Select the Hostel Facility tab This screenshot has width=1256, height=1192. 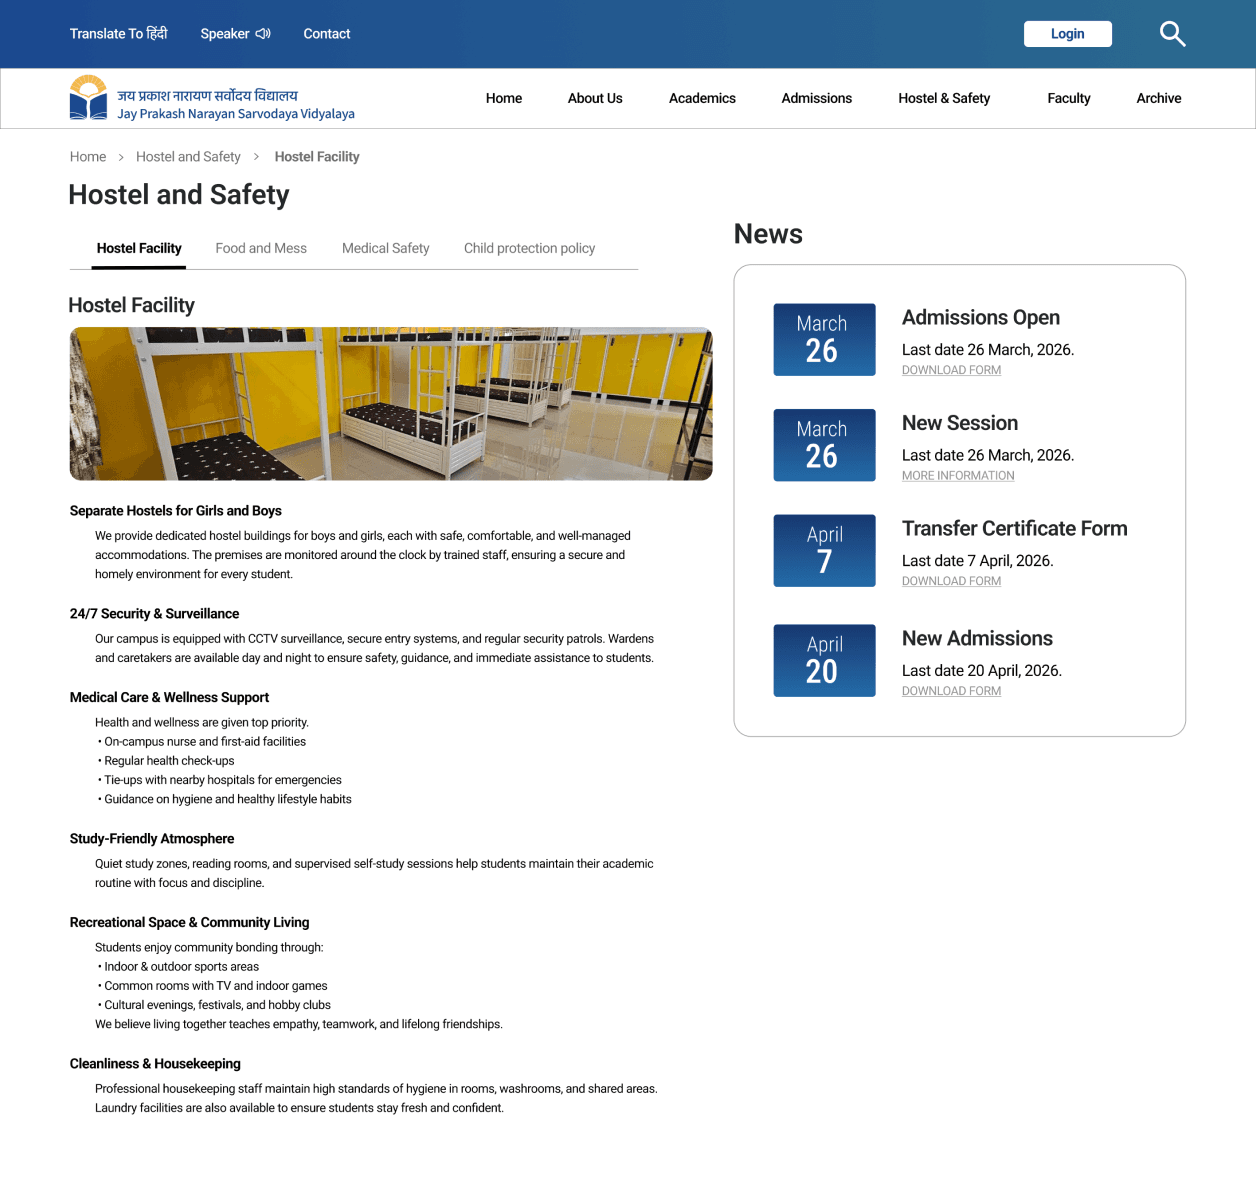[139, 249]
